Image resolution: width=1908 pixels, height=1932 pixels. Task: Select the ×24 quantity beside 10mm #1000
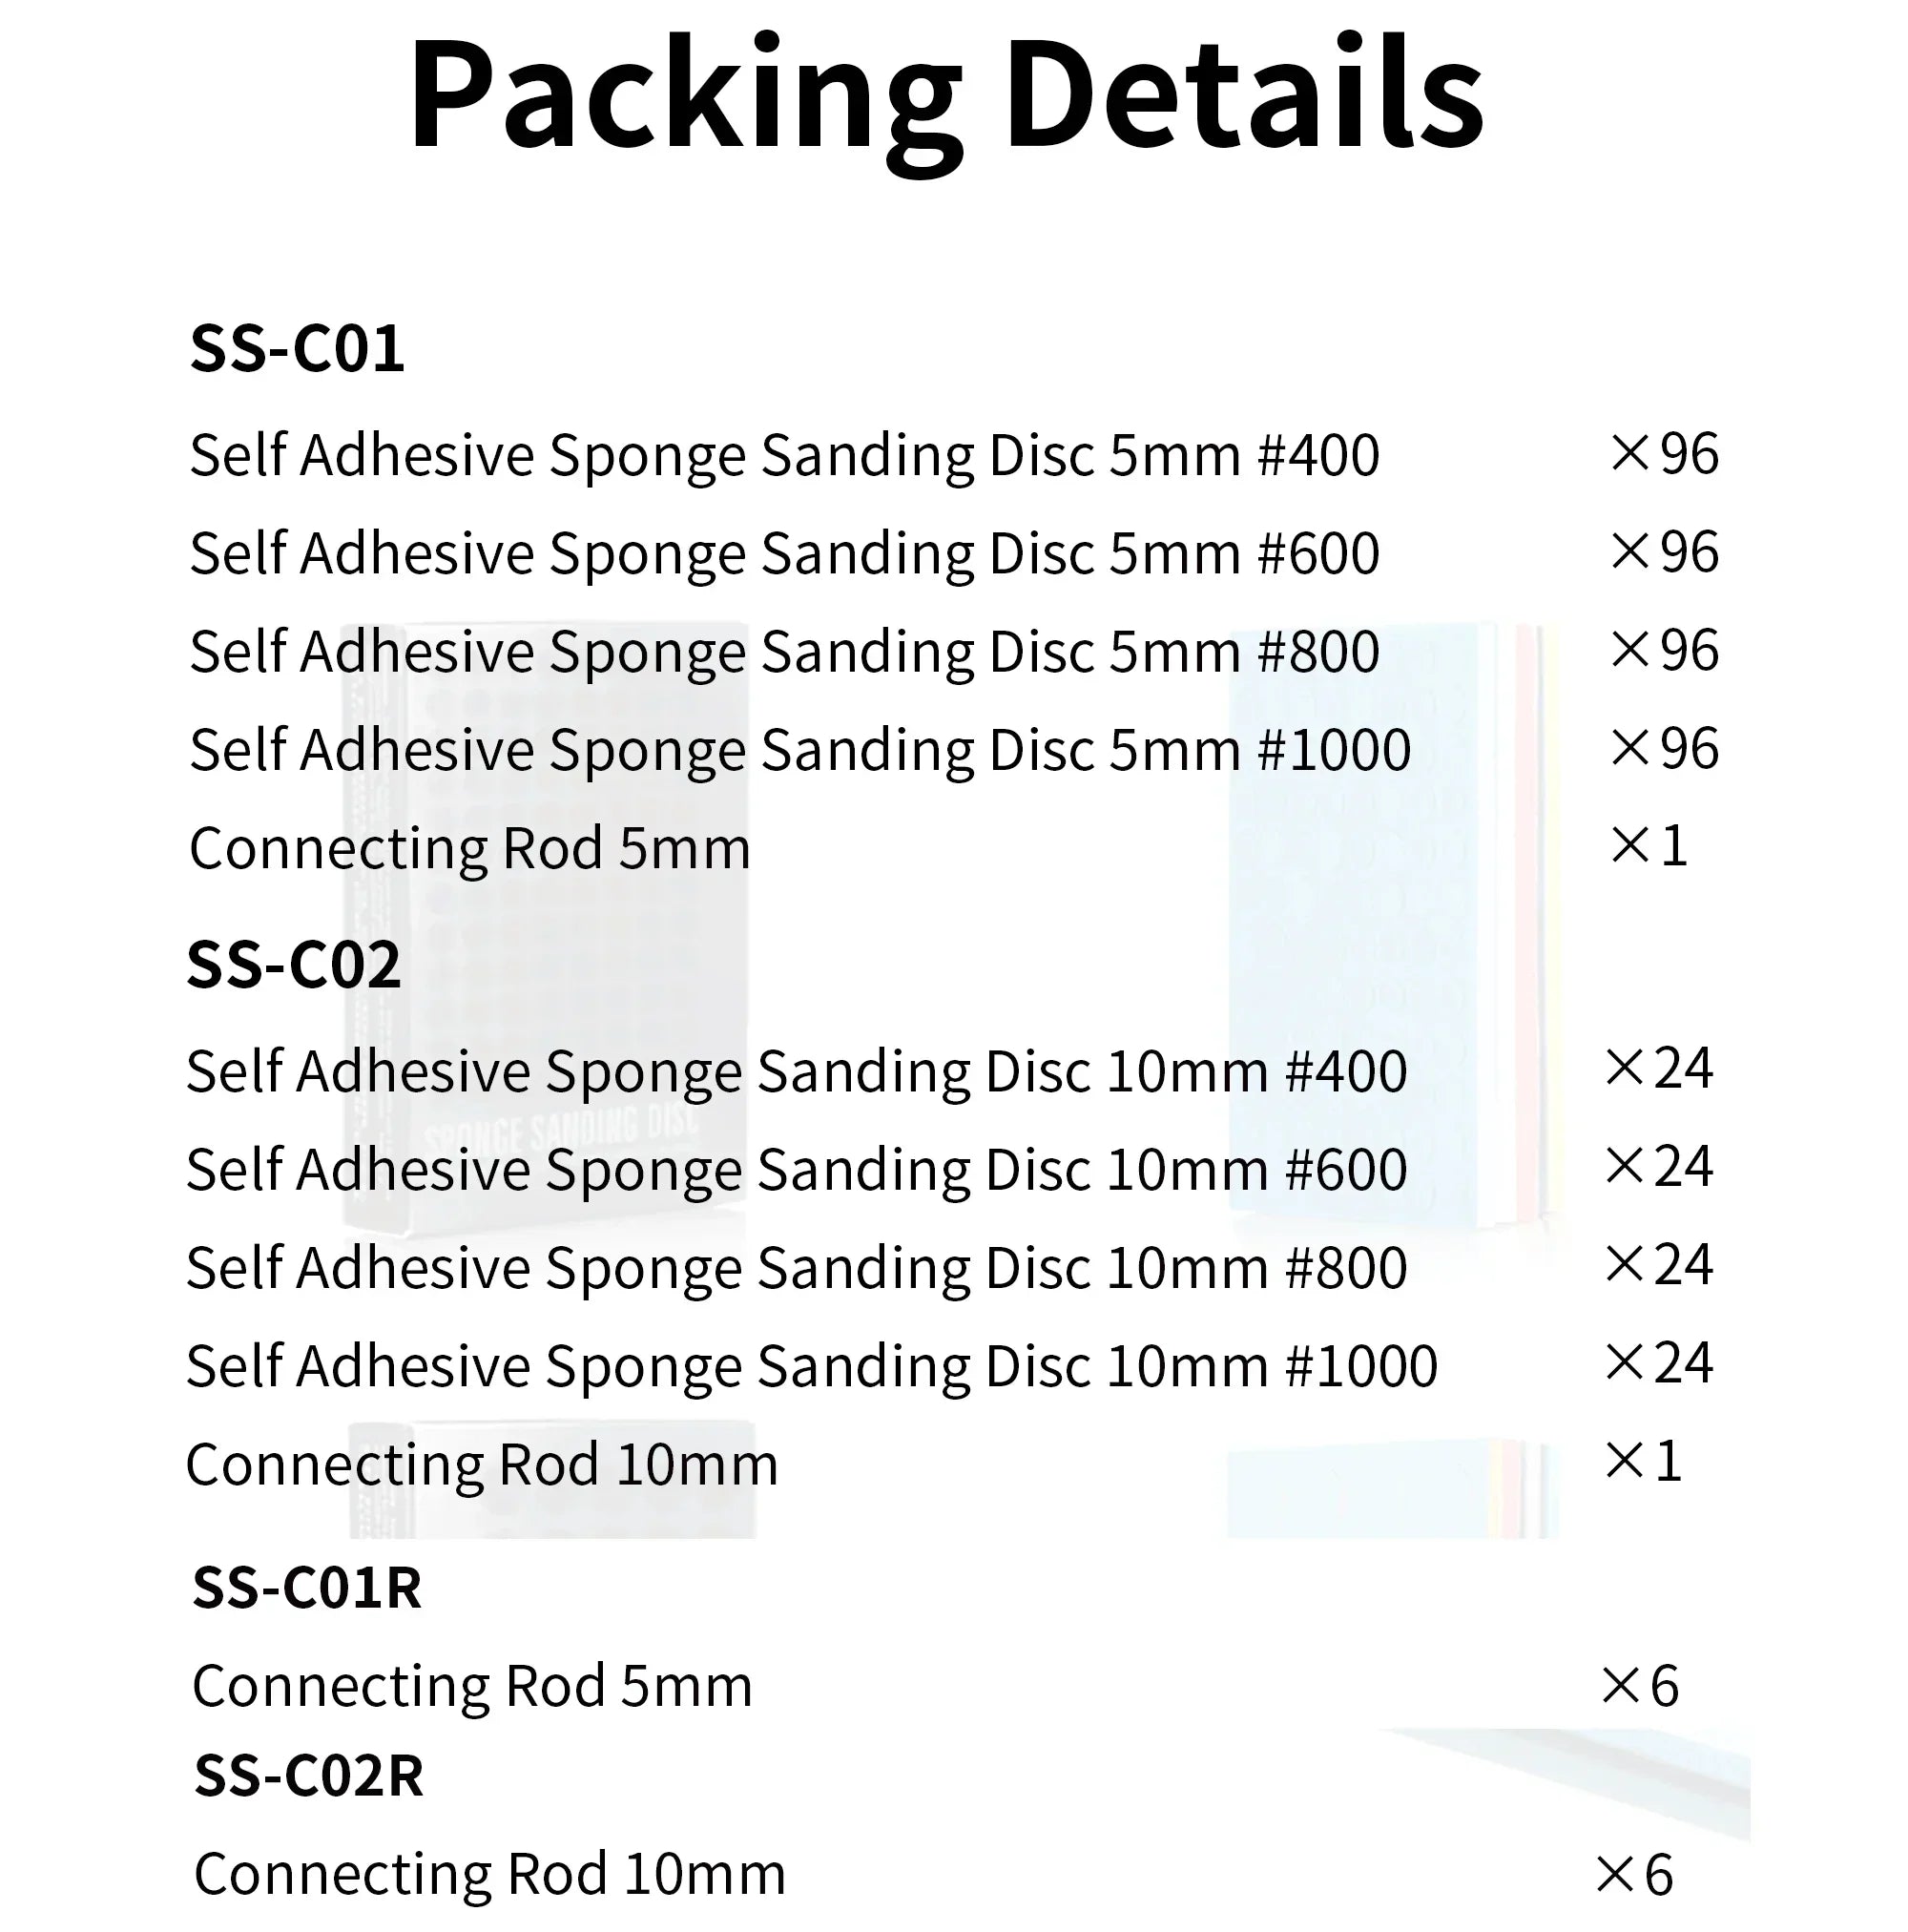tap(1659, 1363)
